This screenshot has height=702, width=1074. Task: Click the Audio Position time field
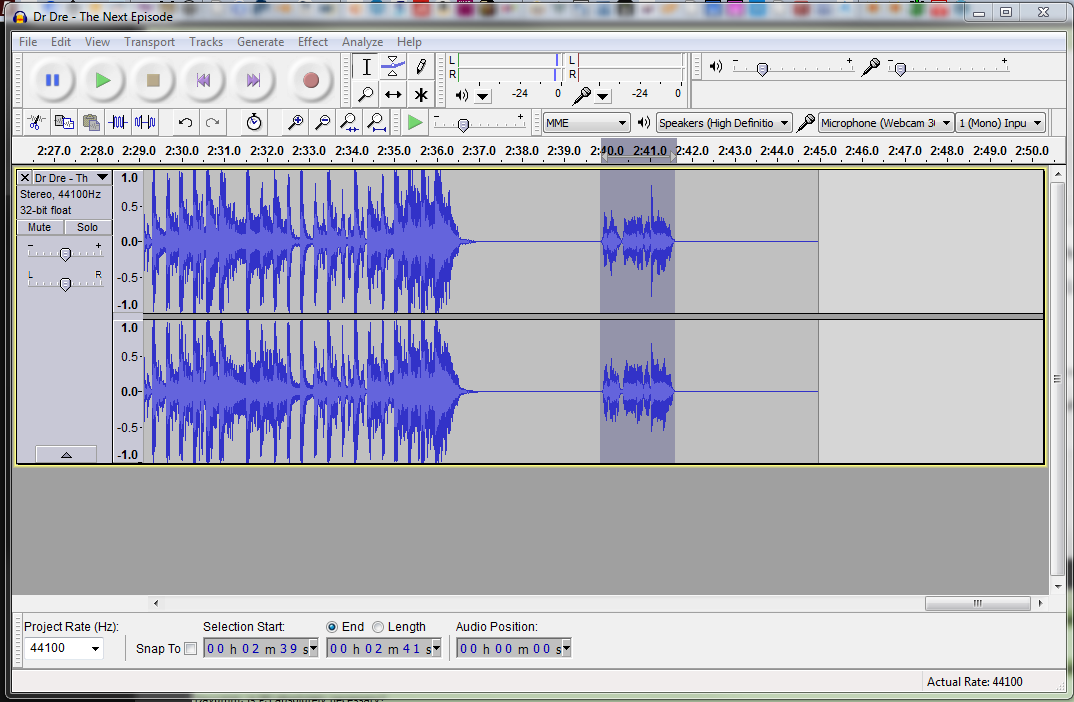(x=514, y=648)
